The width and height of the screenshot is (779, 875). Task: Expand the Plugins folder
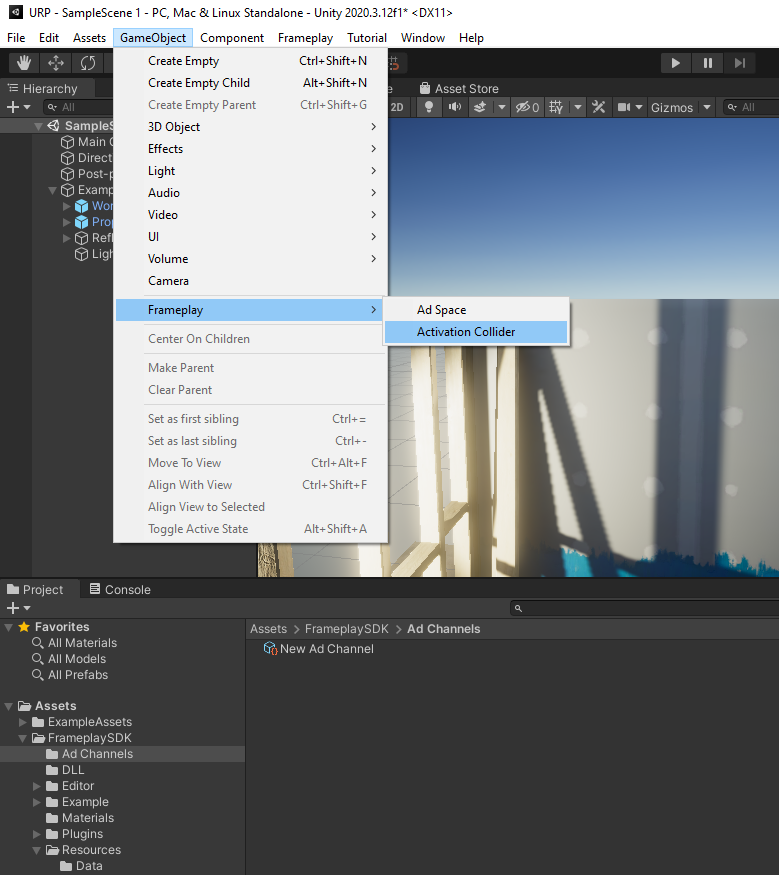[37, 834]
